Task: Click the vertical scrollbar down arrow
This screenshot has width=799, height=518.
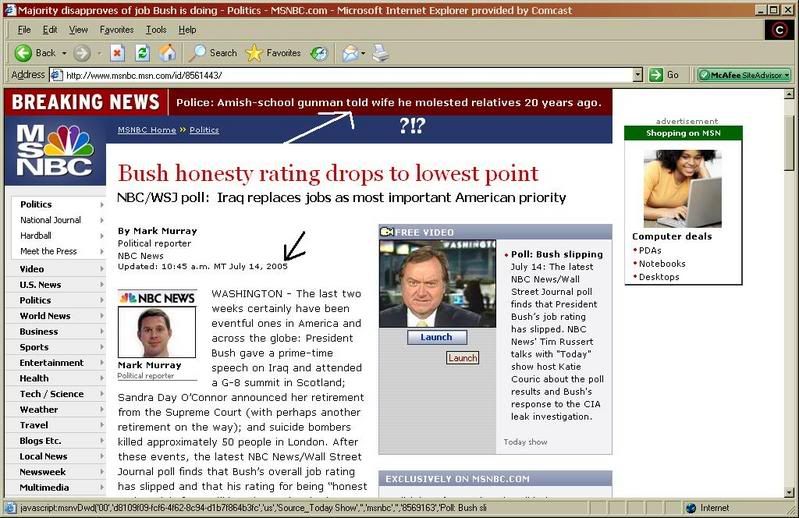Action: click(789, 492)
